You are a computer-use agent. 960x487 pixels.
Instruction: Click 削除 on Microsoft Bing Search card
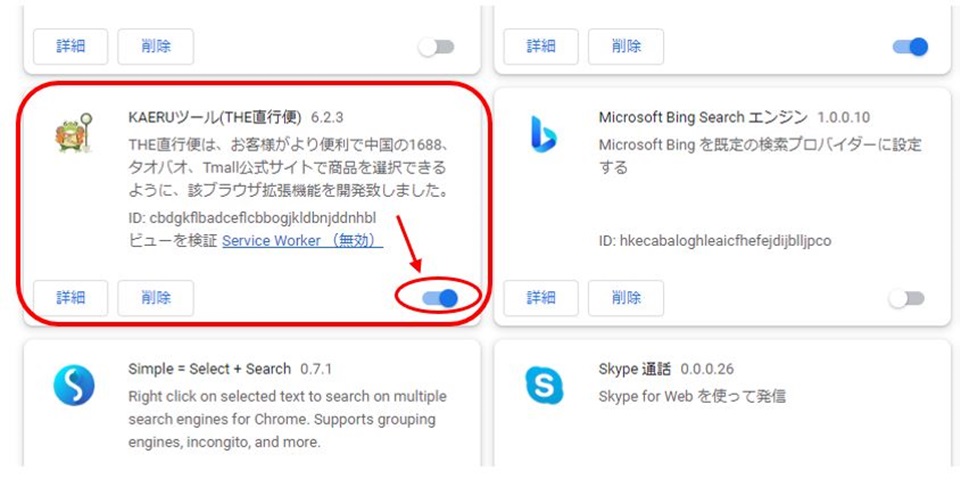tap(626, 298)
